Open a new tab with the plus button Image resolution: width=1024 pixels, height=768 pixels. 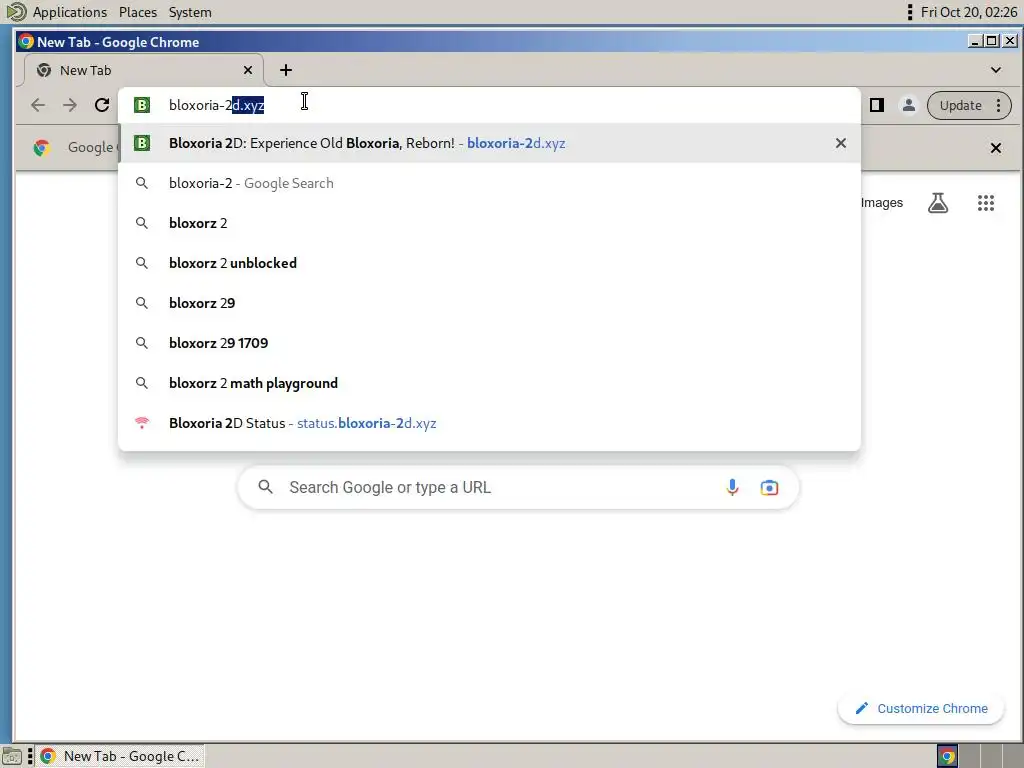click(x=286, y=70)
